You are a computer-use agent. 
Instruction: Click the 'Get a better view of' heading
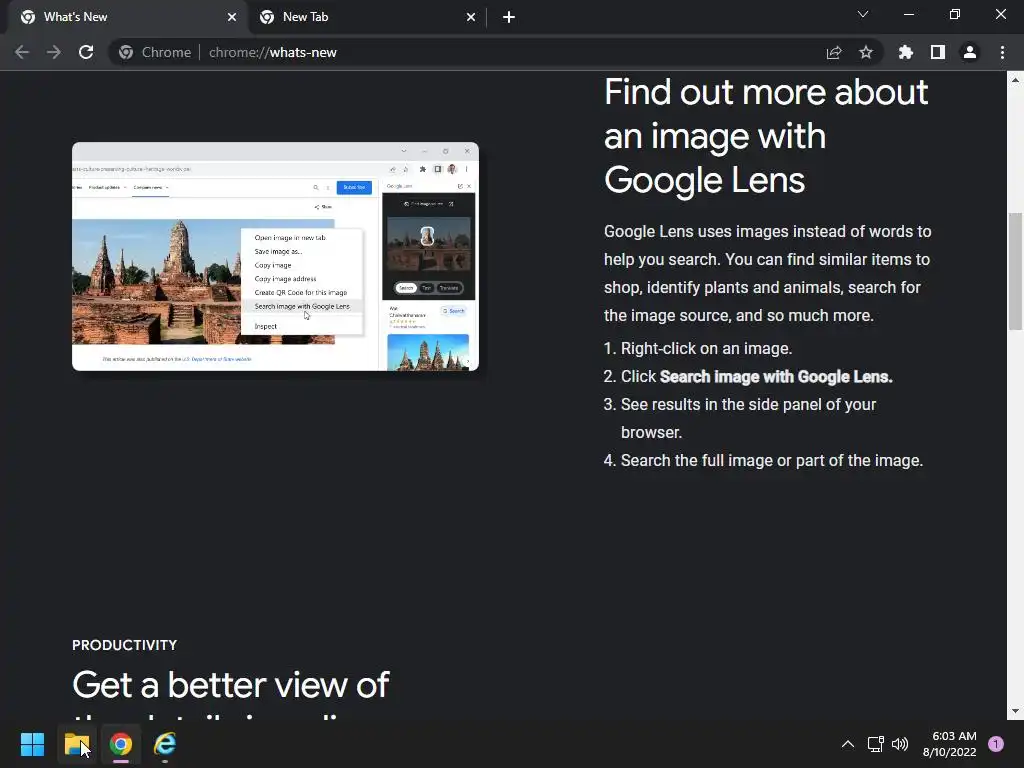(x=231, y=685)
